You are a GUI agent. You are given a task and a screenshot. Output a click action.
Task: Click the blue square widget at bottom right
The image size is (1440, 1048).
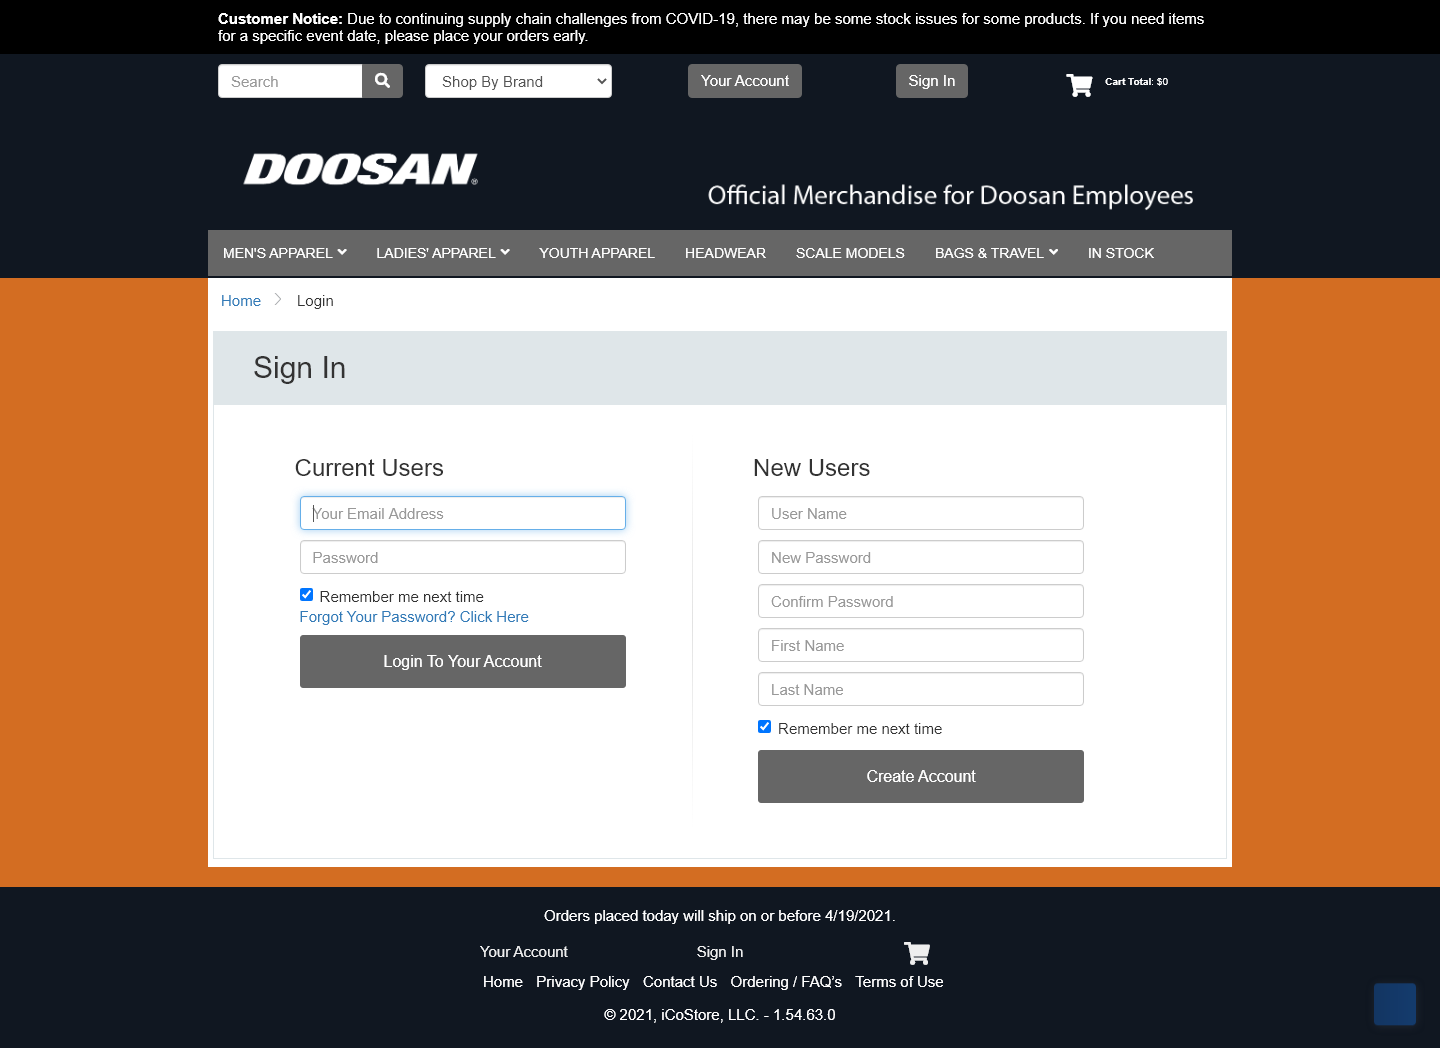click(x=1394, y=1004)
